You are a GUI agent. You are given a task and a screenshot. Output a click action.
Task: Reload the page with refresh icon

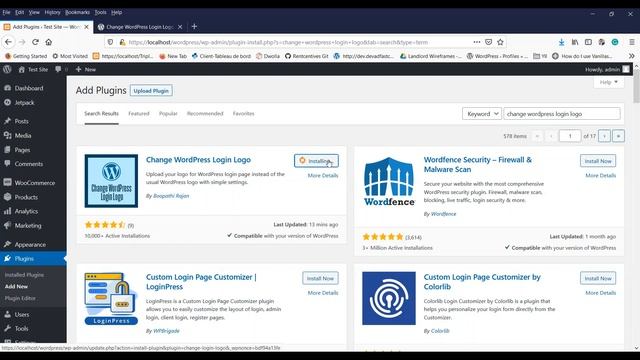36,42
